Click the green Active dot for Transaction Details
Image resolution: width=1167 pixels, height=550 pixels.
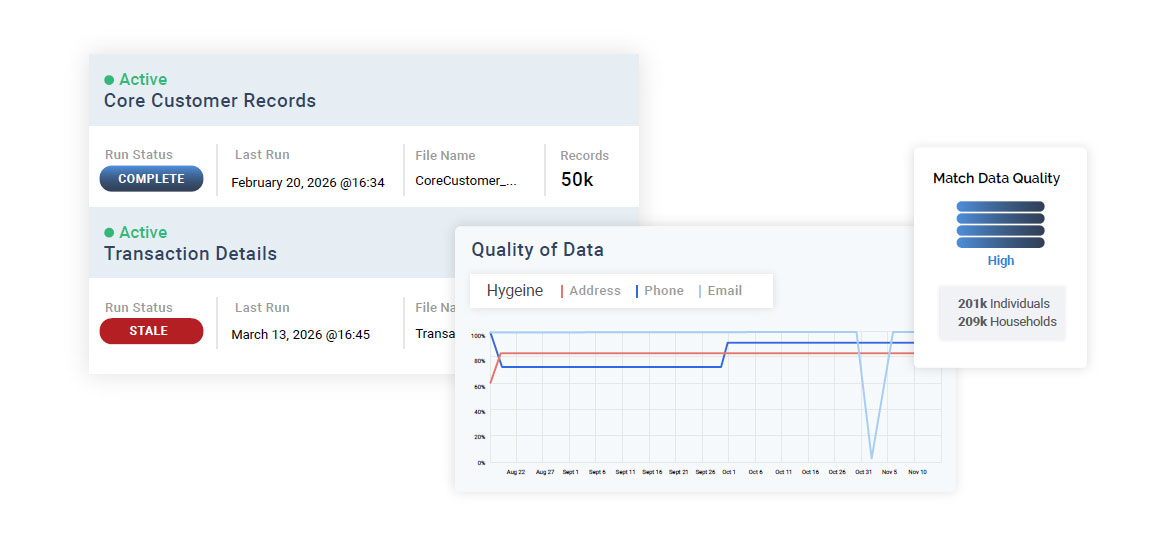(x=109, y=233)
